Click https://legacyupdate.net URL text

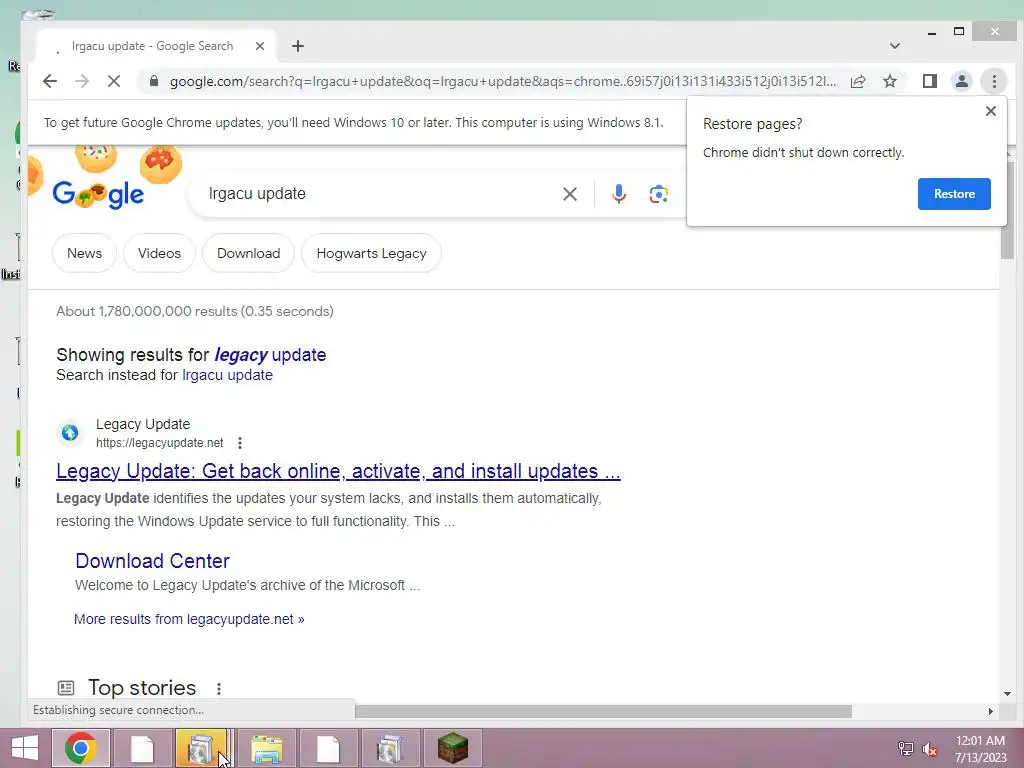click(x=159, y=443)
